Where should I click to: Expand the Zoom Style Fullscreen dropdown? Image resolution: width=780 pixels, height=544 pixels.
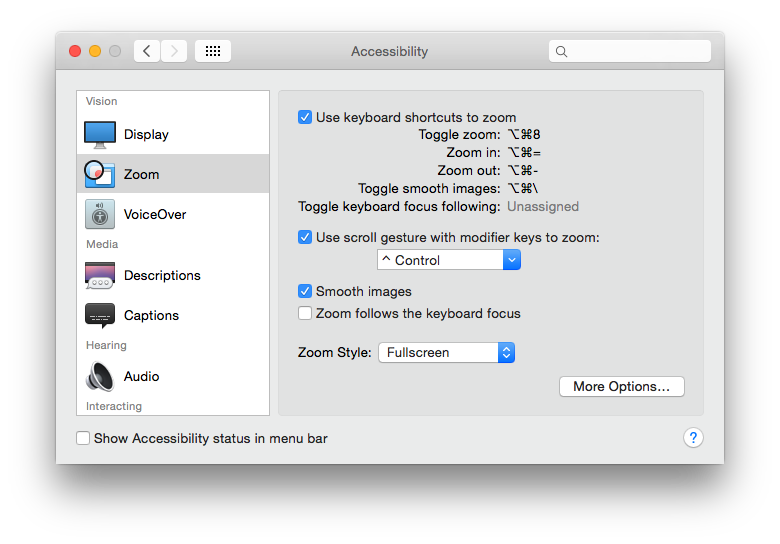tap(446, 352)
